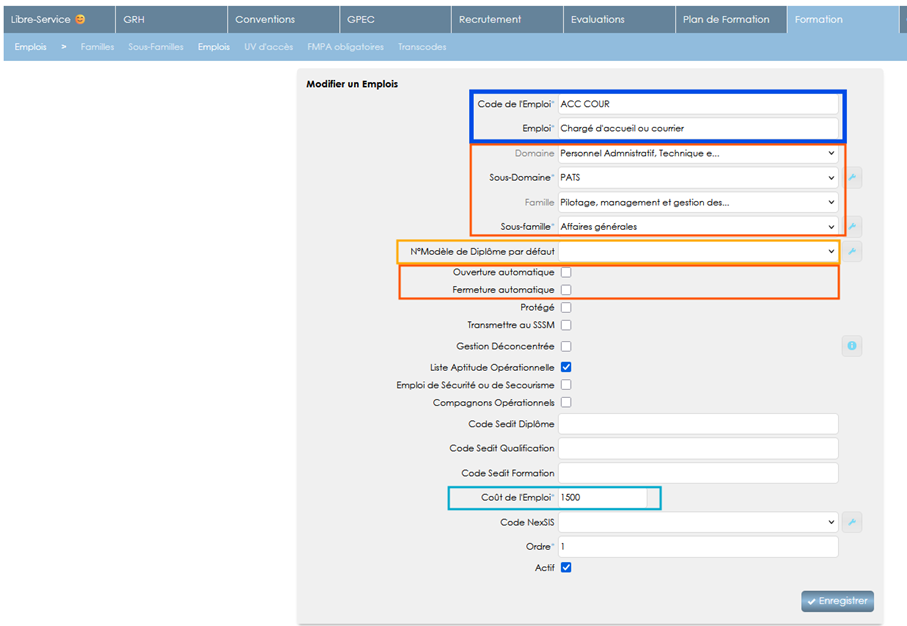Click the wrench icon beside Sous-famille
Viewport: 907px width, 626px height.
pyautogui.click(x=851, y=226)
